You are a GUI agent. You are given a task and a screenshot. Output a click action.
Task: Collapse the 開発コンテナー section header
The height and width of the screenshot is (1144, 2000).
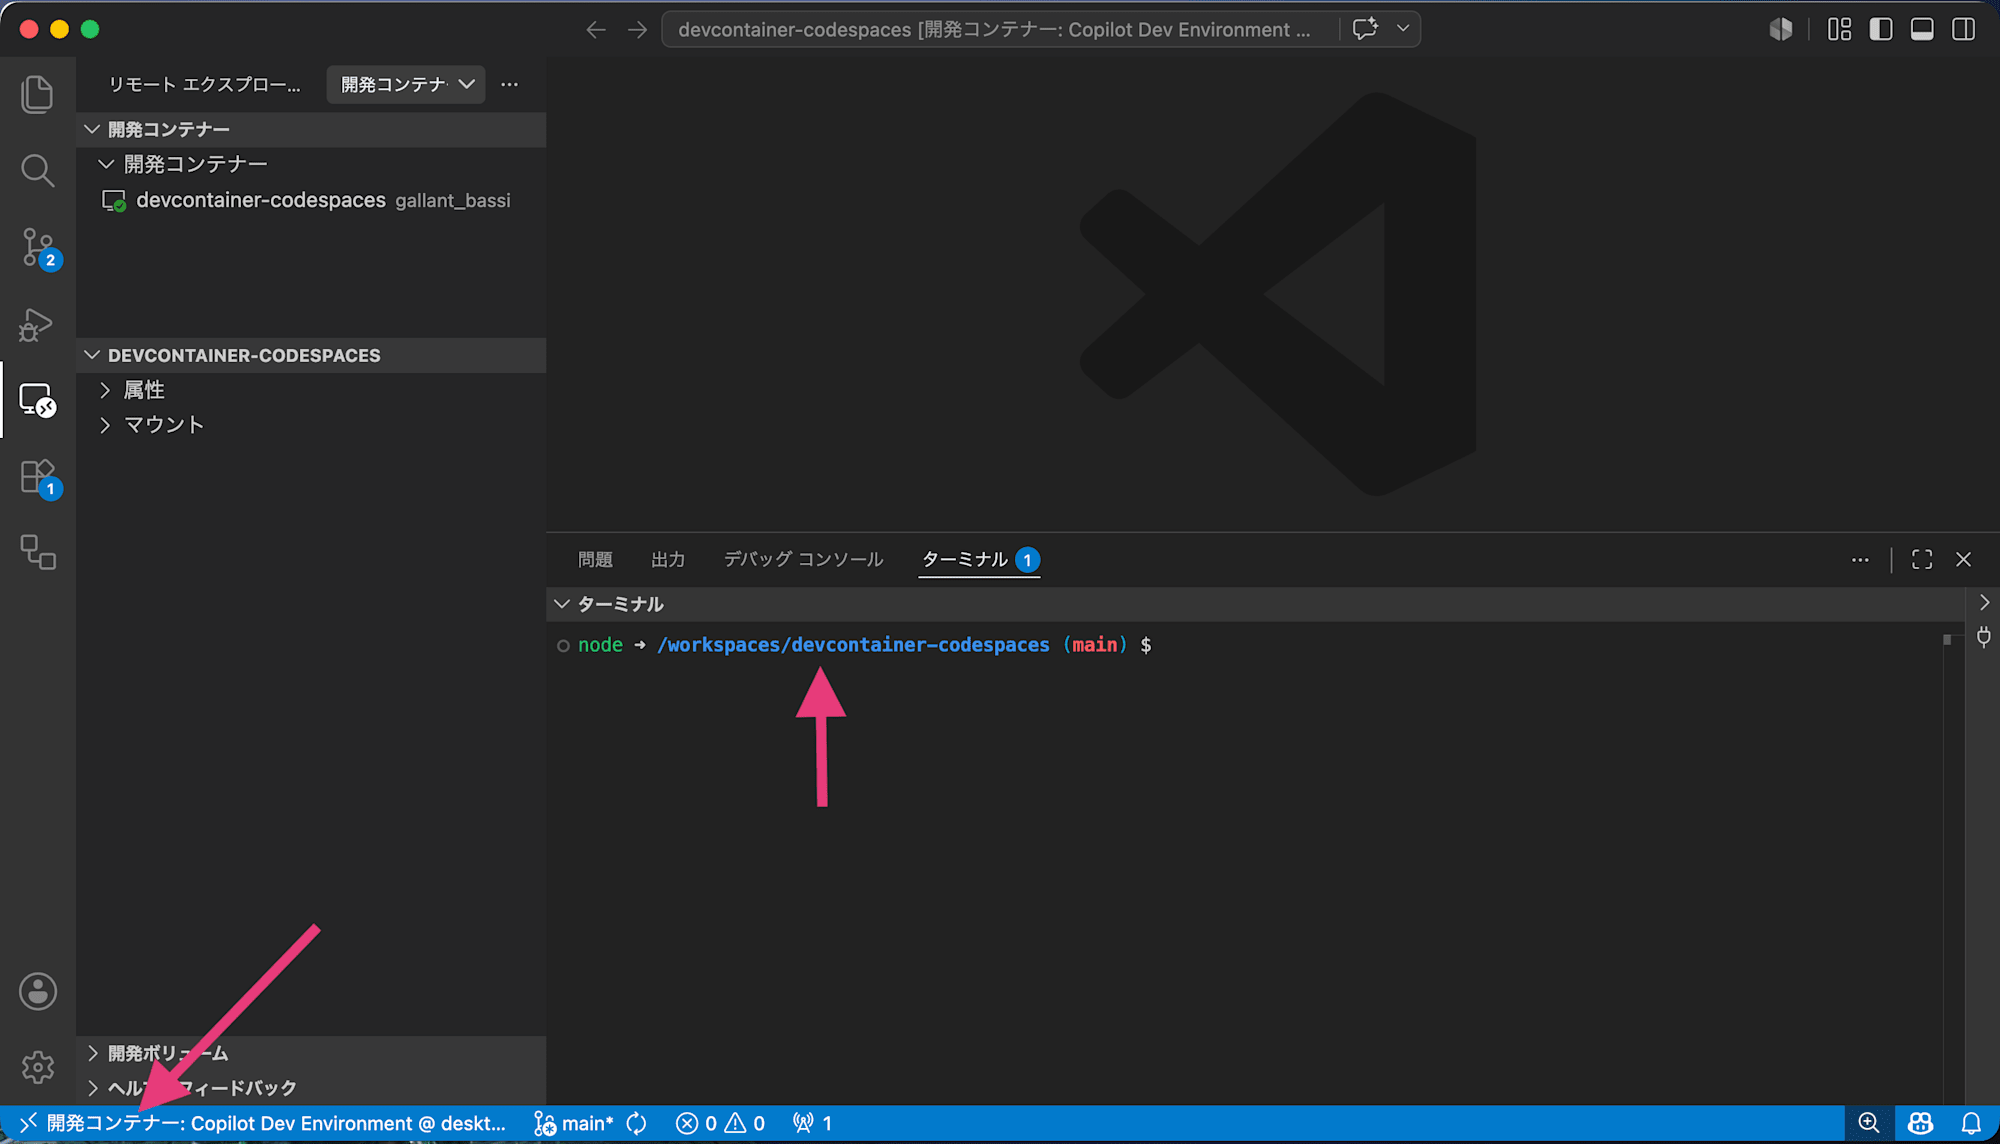click(311, 129)
